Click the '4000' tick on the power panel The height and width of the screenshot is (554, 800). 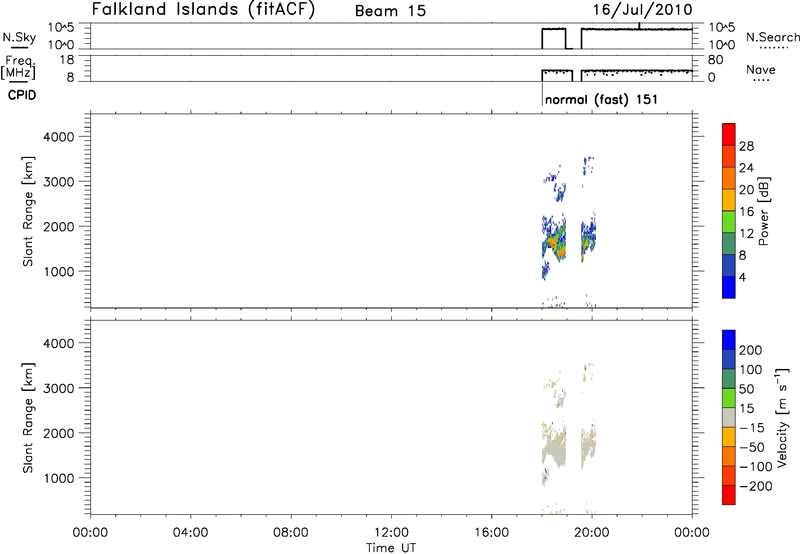[x=59, y=137]
